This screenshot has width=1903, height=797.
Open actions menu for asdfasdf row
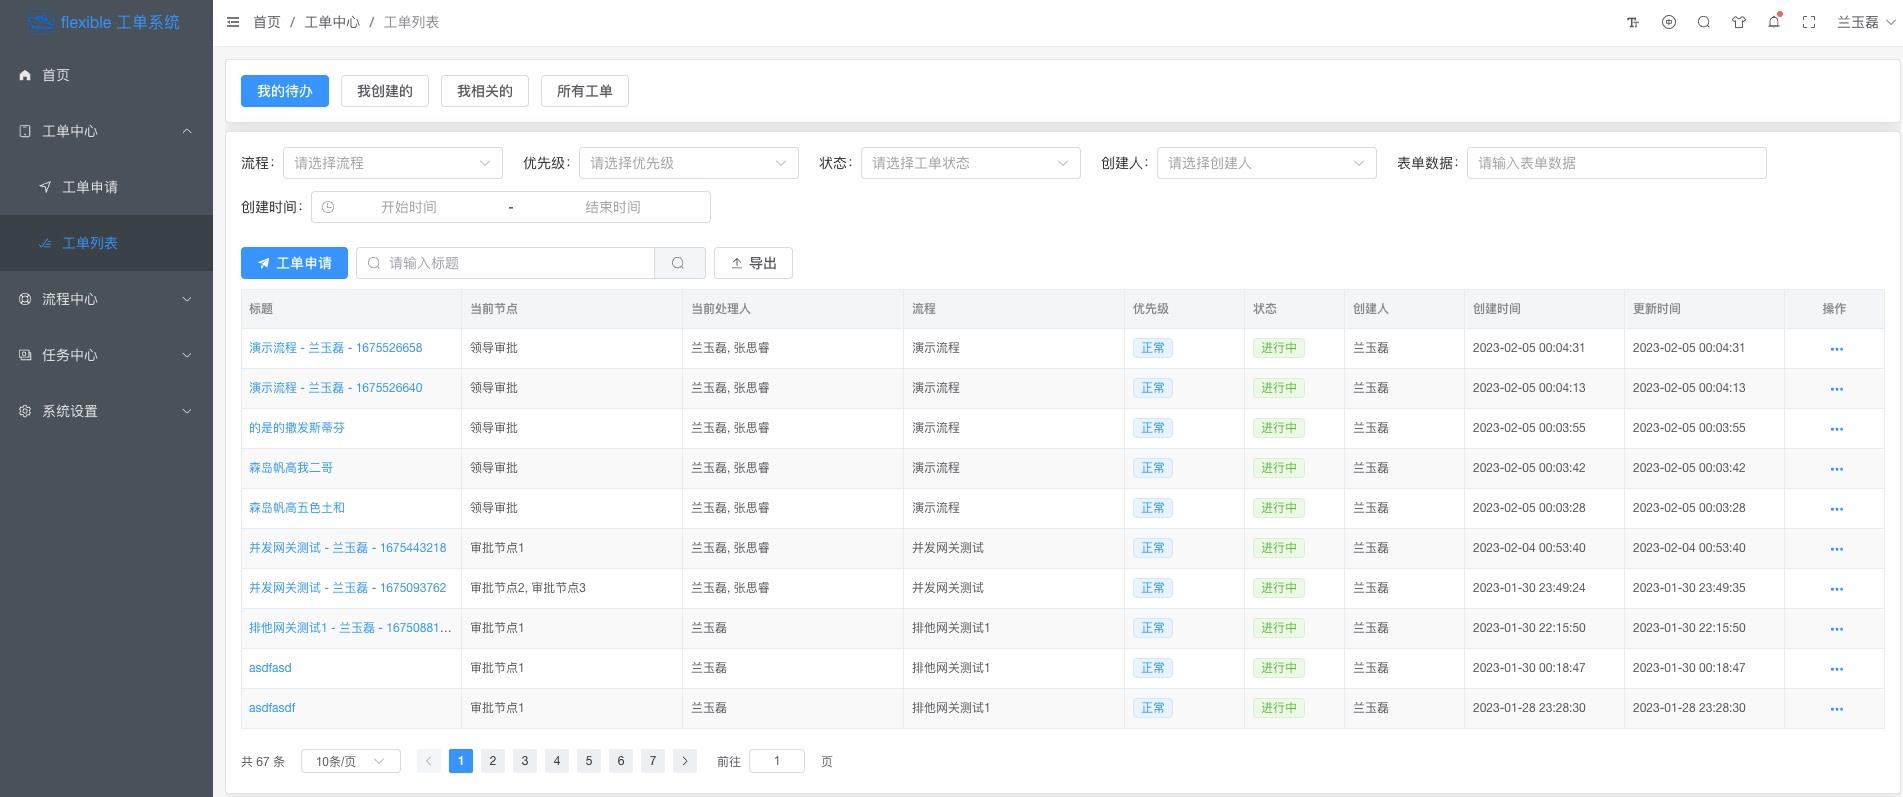(1836, 709)
